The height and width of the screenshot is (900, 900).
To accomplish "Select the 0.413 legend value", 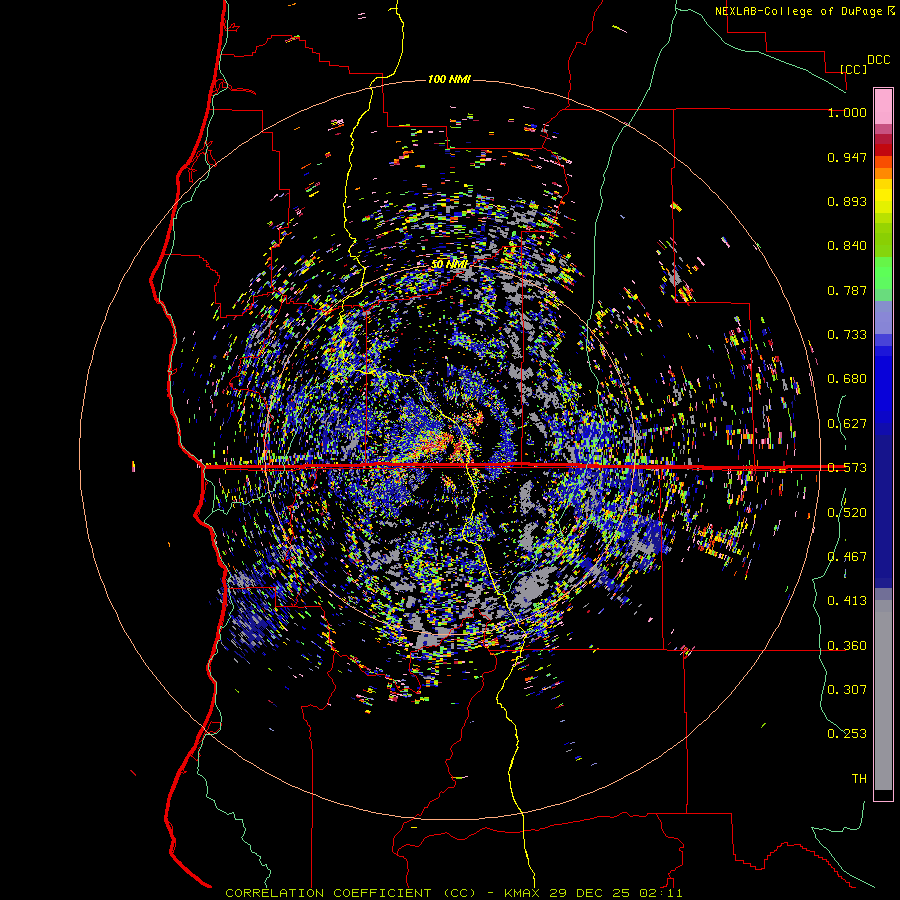I will point(847,601).
